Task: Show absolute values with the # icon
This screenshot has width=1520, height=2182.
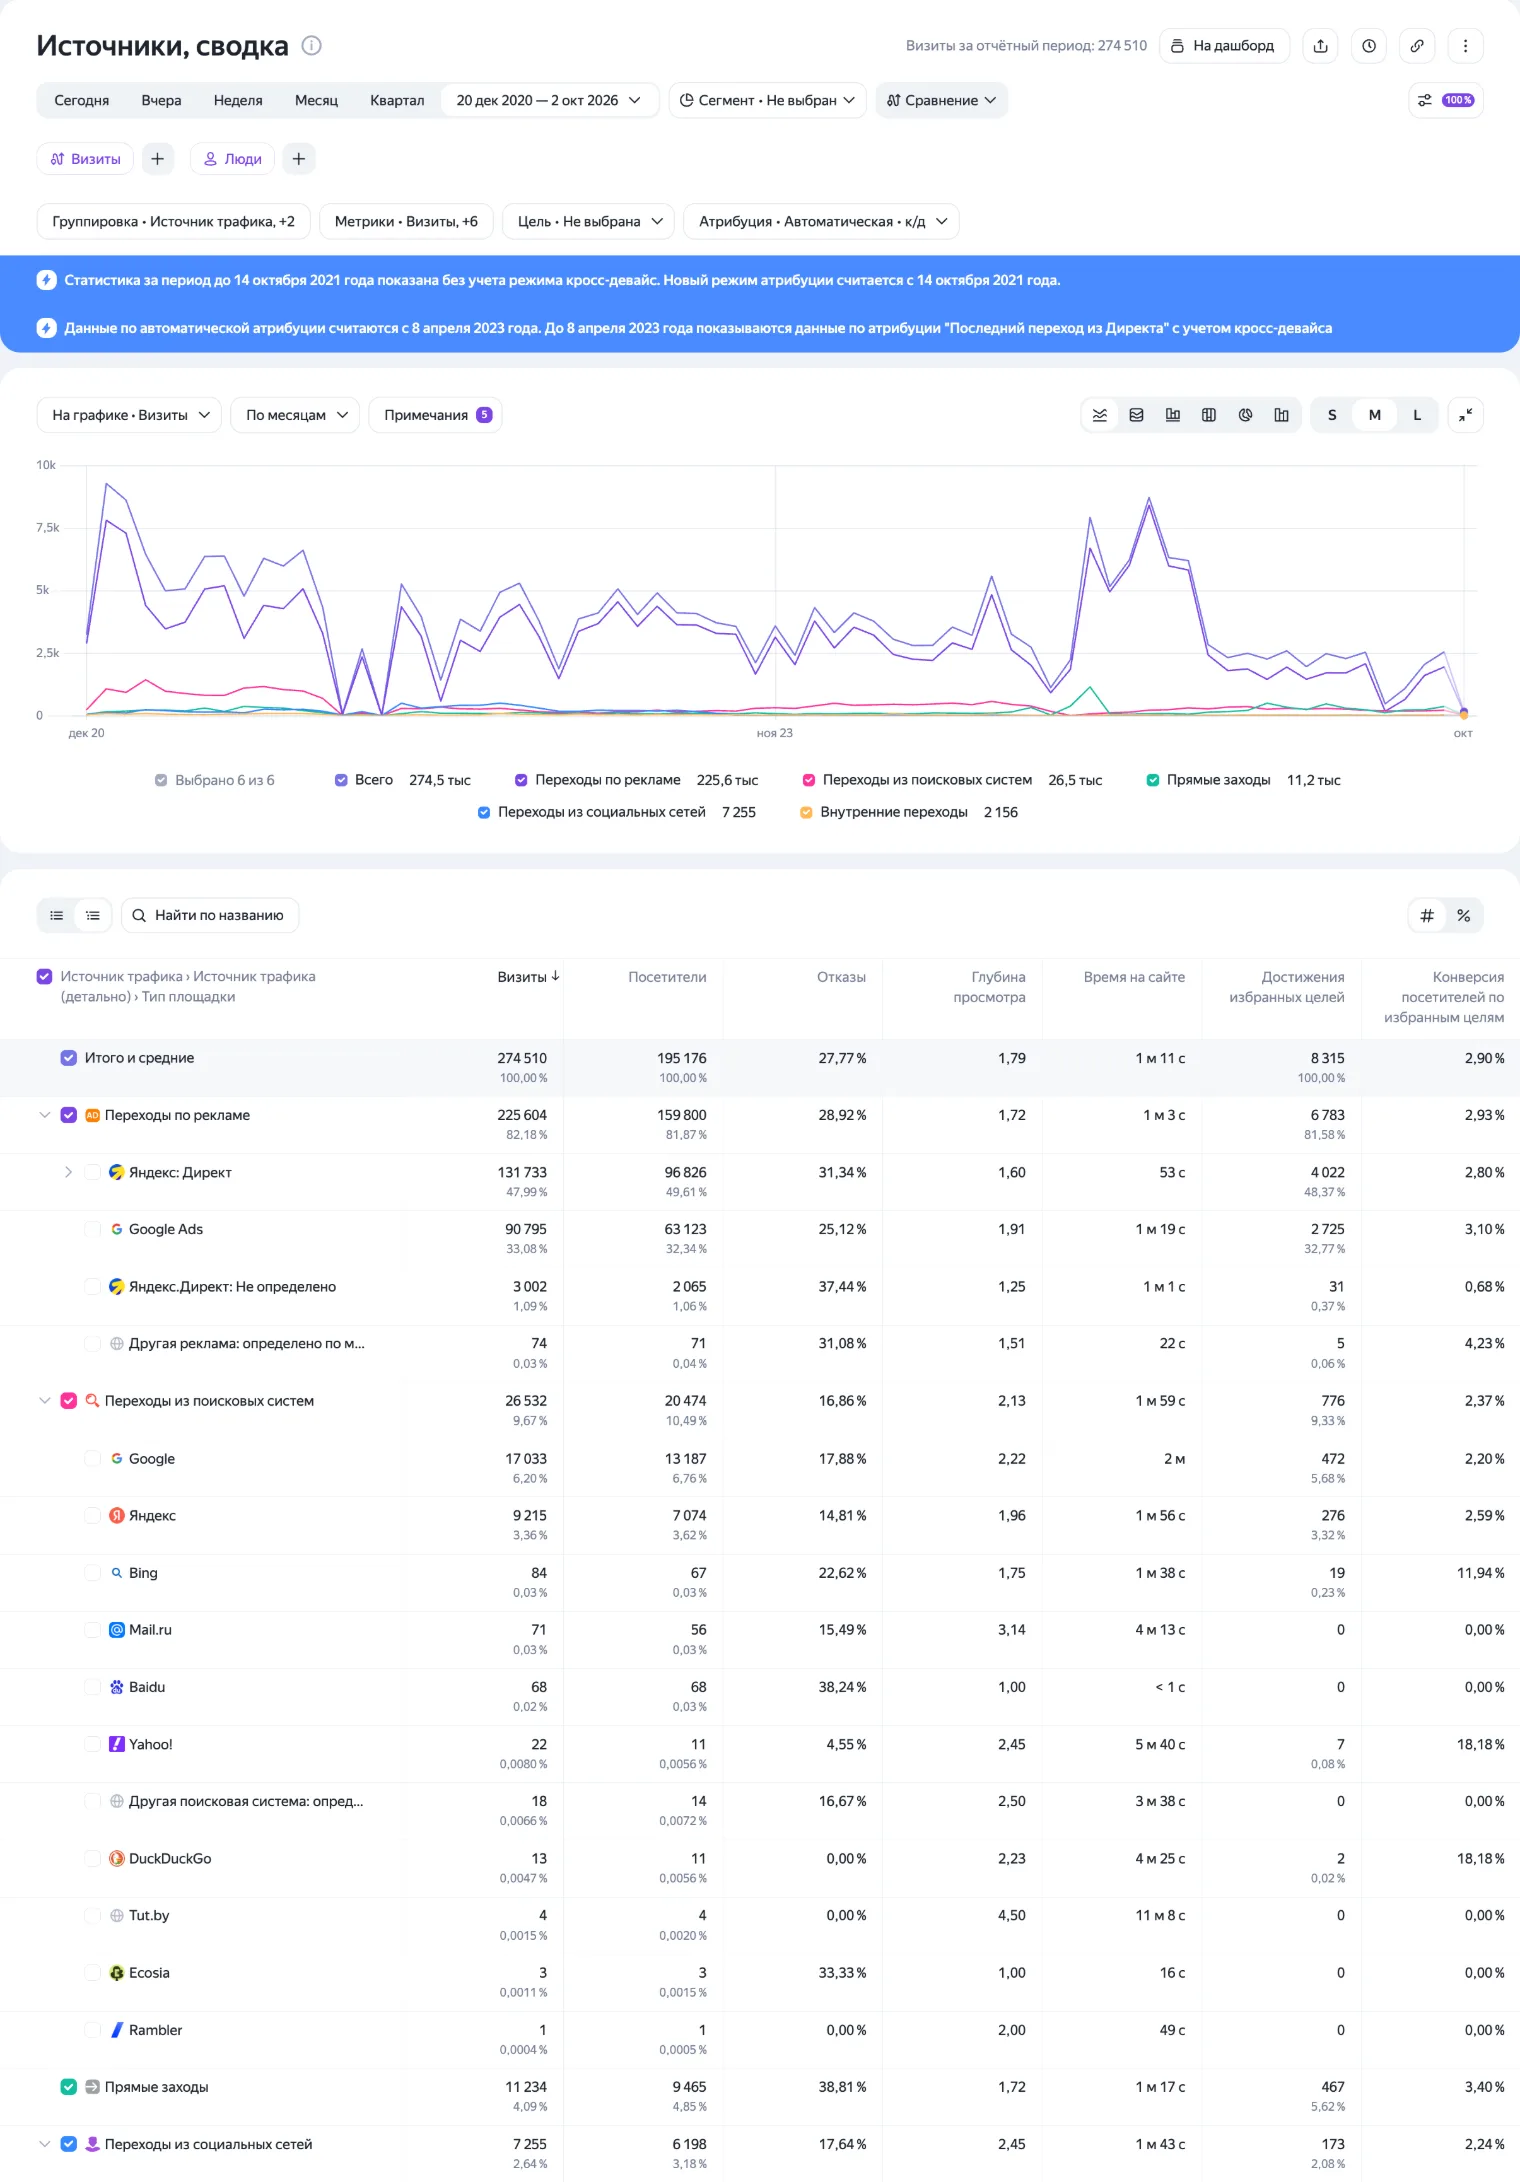Action: (1427, 915)
